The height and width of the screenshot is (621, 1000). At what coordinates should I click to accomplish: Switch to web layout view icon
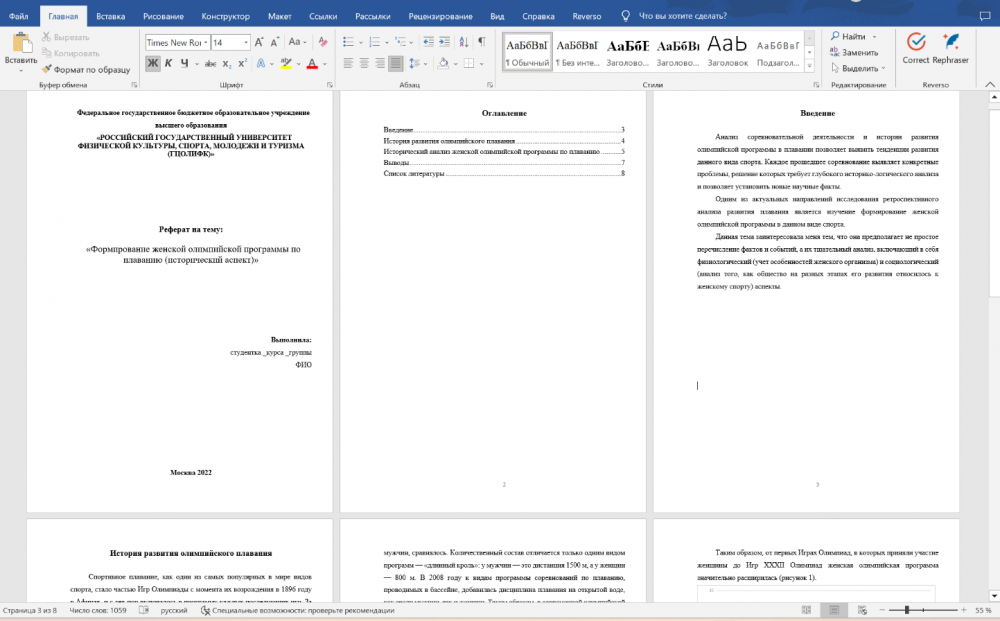coord(862,610)
